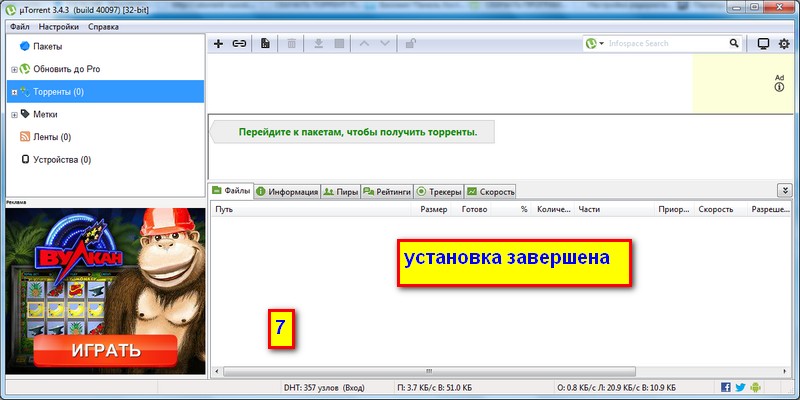Open the Twitter icon in status bar
Image resolution: width=800 pixels, height=400 pixels.
741,387
